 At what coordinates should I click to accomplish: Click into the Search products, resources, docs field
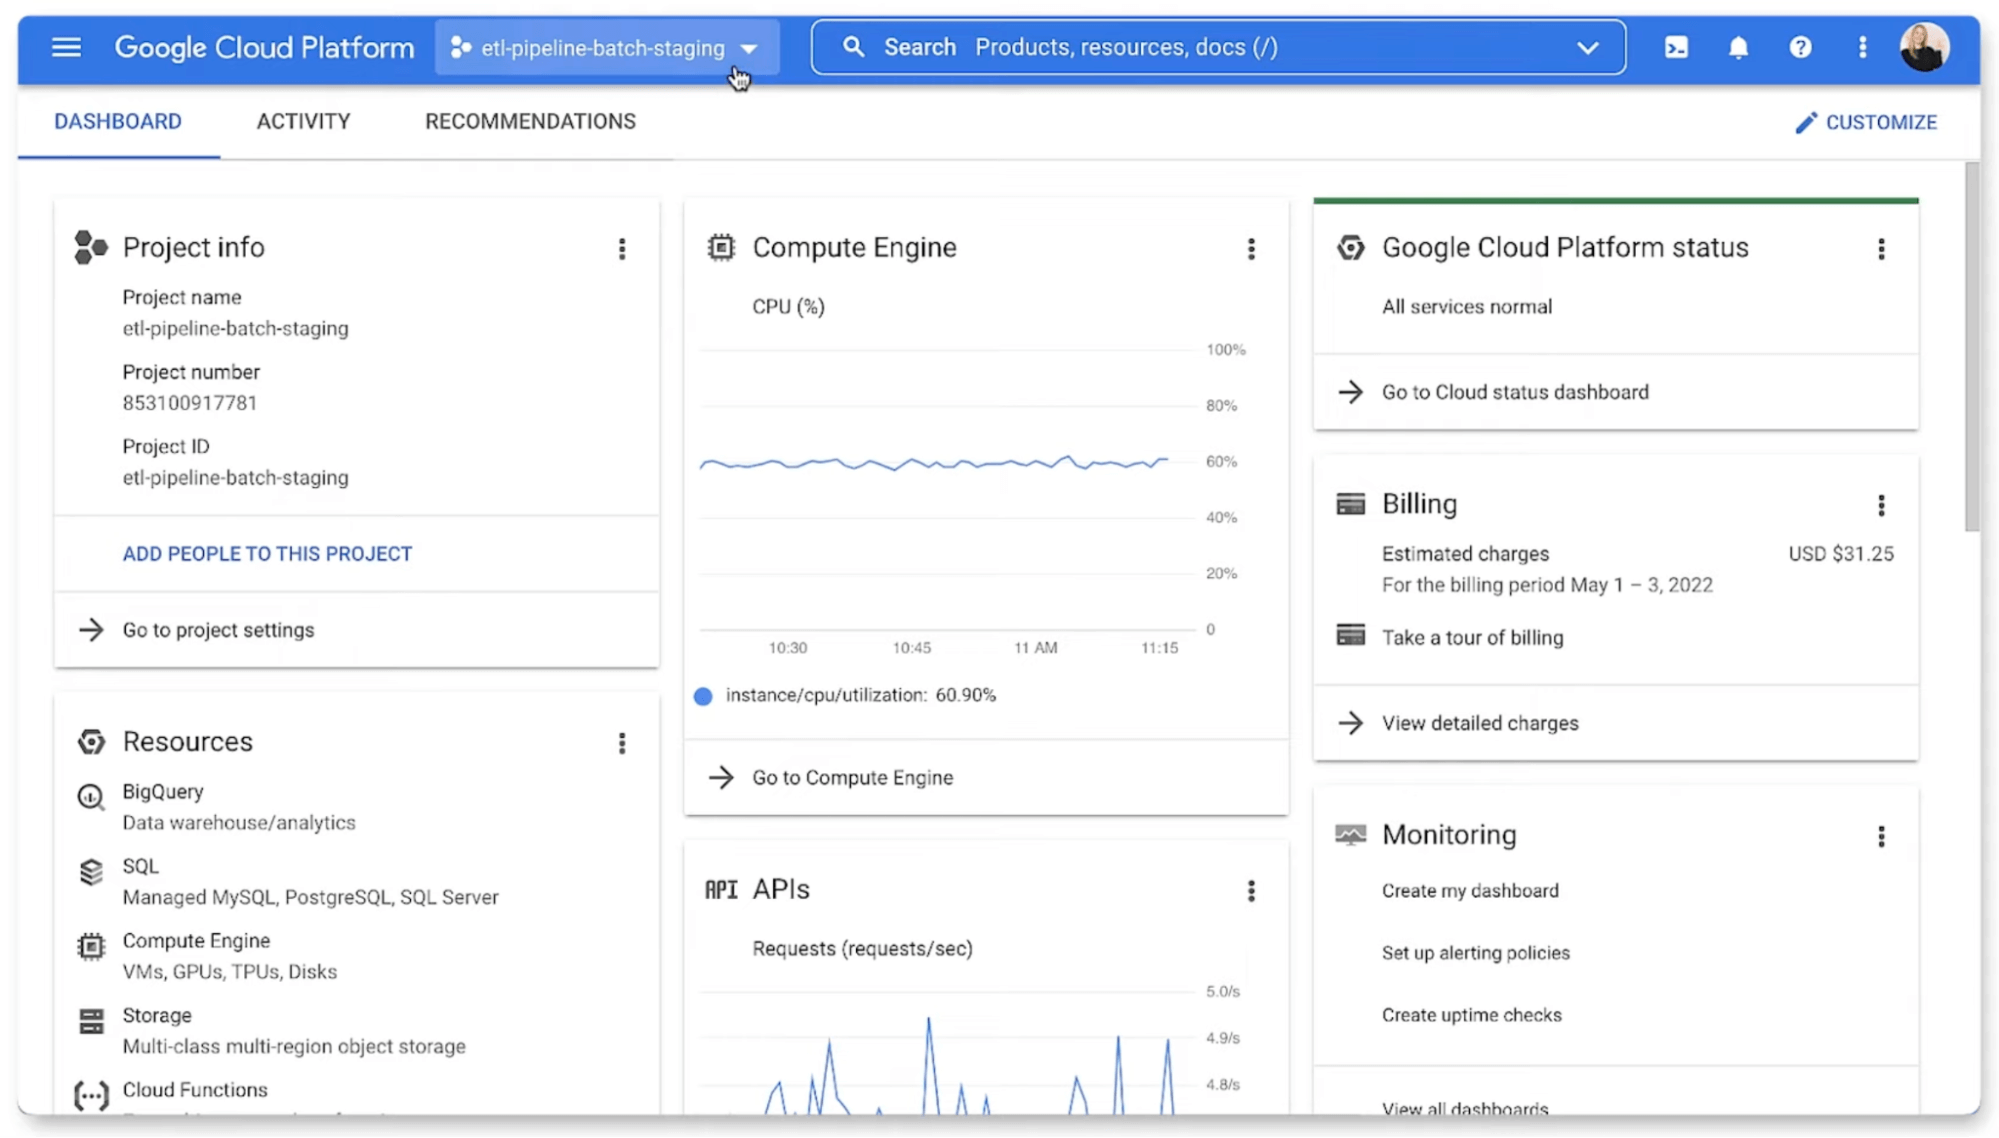1218,47
